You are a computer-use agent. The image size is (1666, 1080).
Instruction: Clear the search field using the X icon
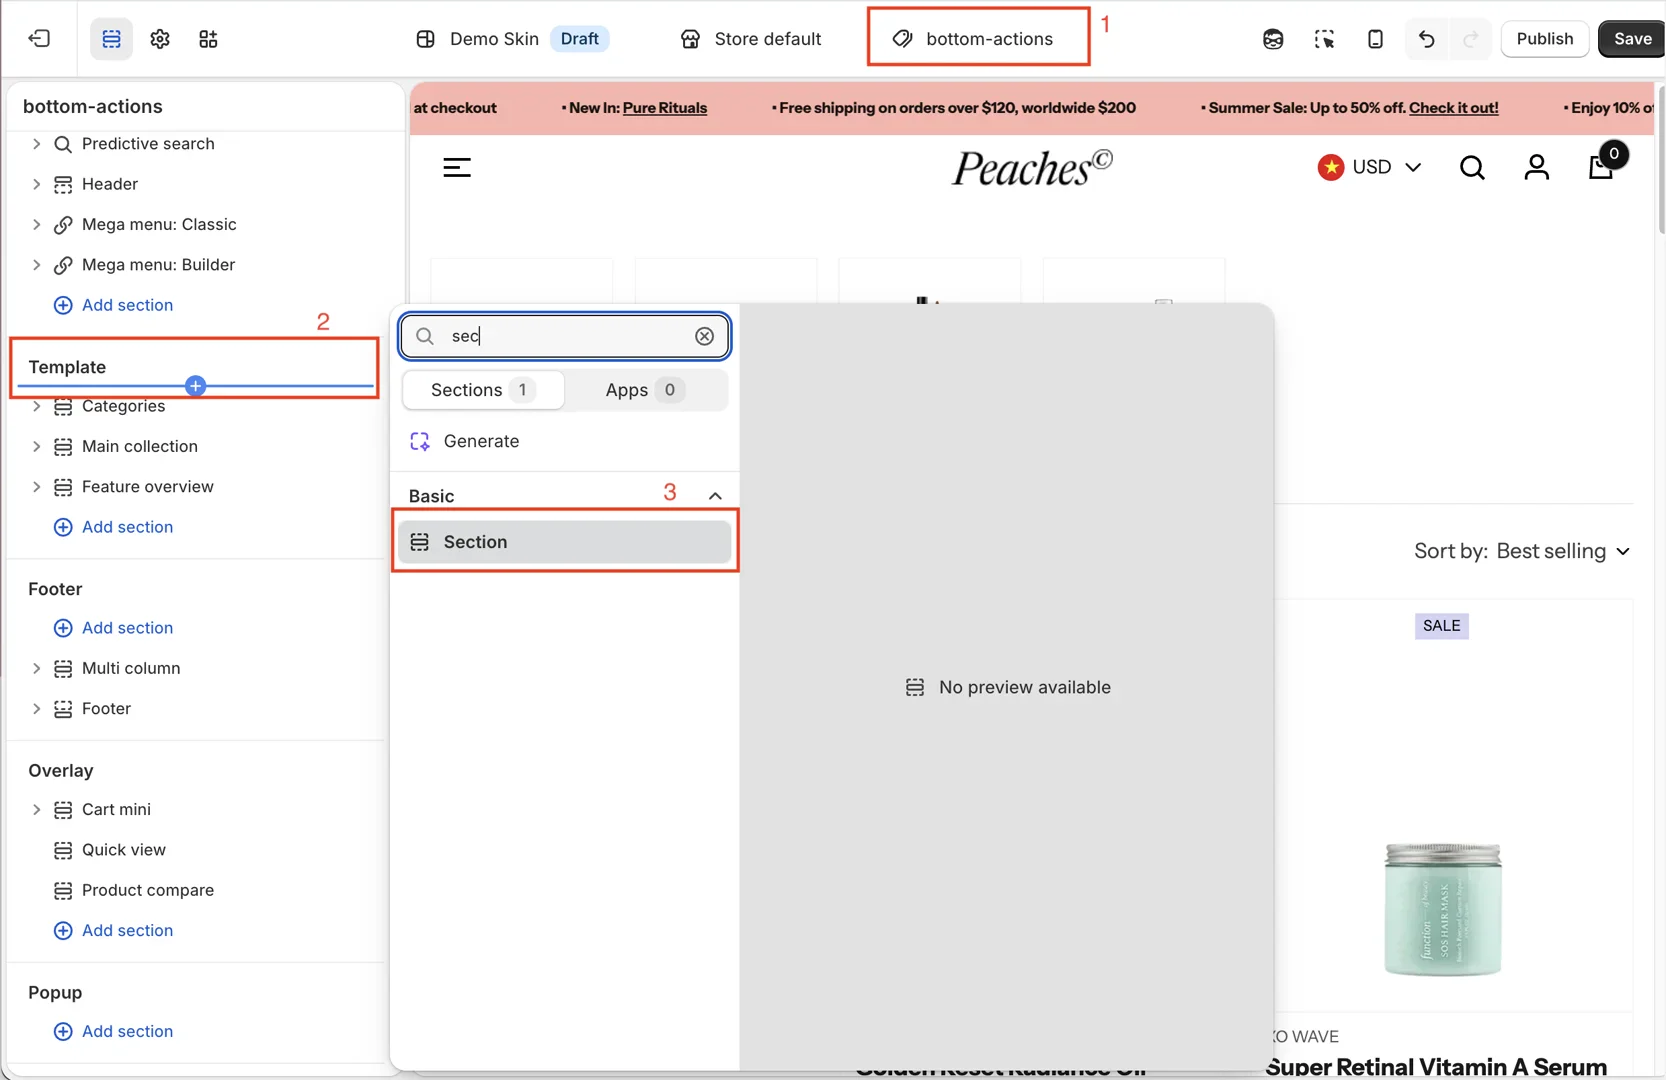tap(704, 336)
